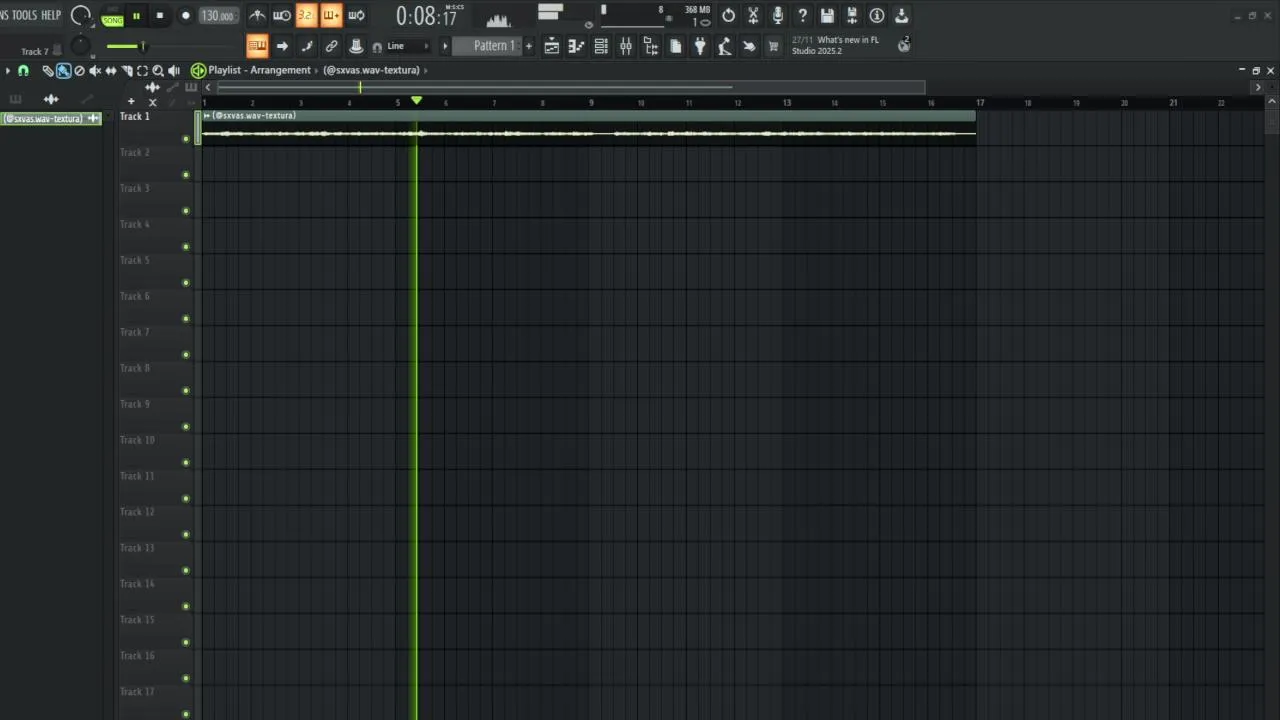1280x720 pixels.
Task: Toggle typing keyboard to piano
Action: tap(257, 46)
